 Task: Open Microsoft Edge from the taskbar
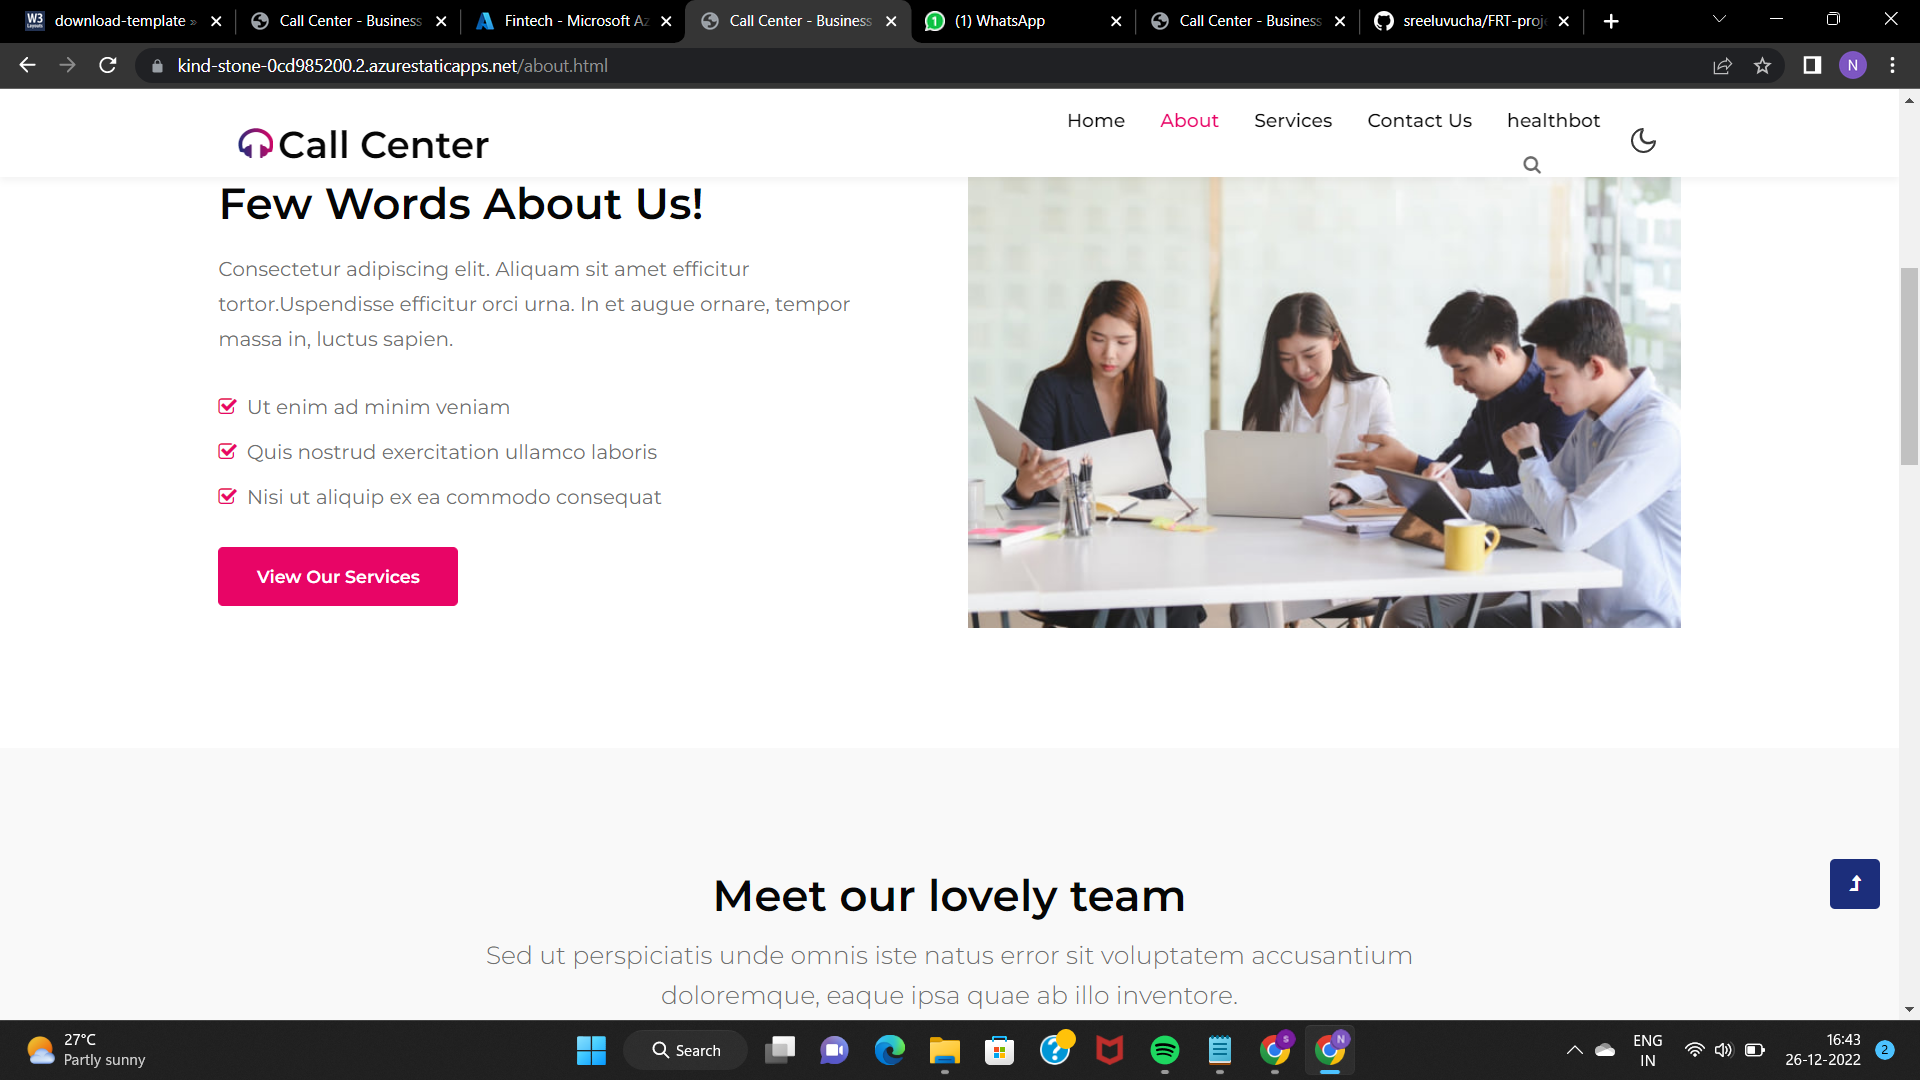[889, 1050]
